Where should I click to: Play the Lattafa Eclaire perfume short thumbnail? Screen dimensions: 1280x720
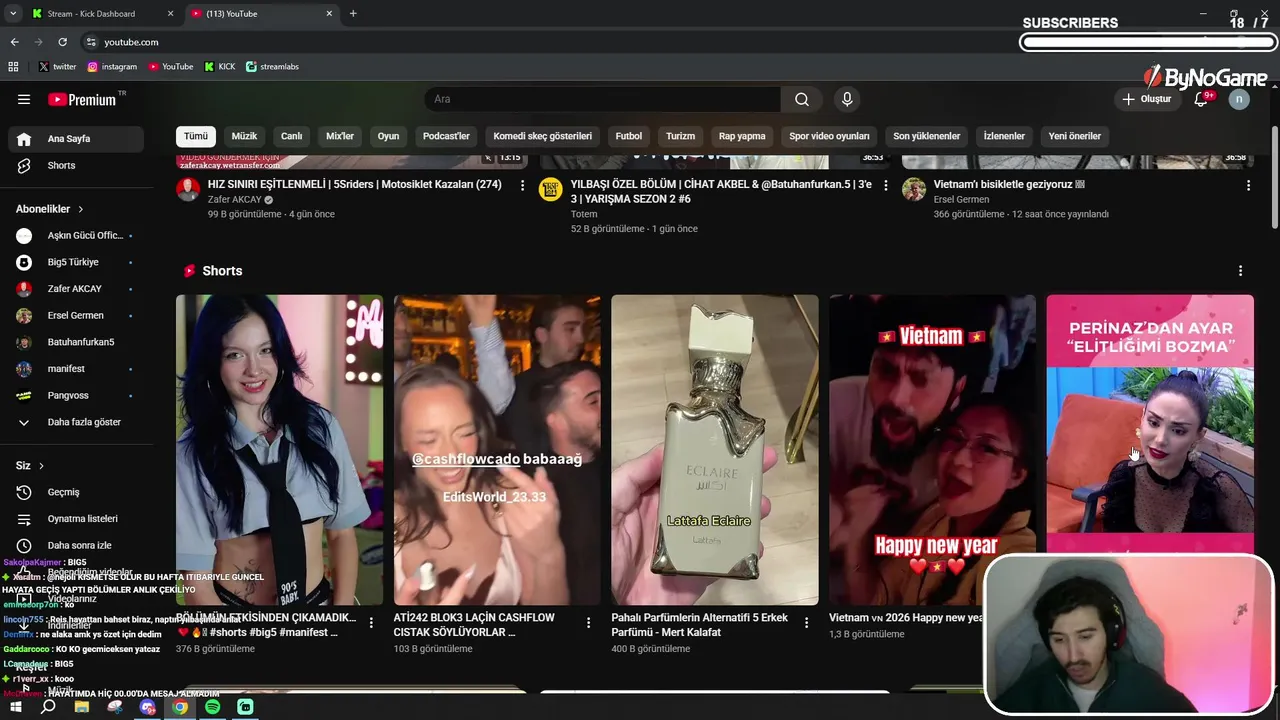click(714, 450)
